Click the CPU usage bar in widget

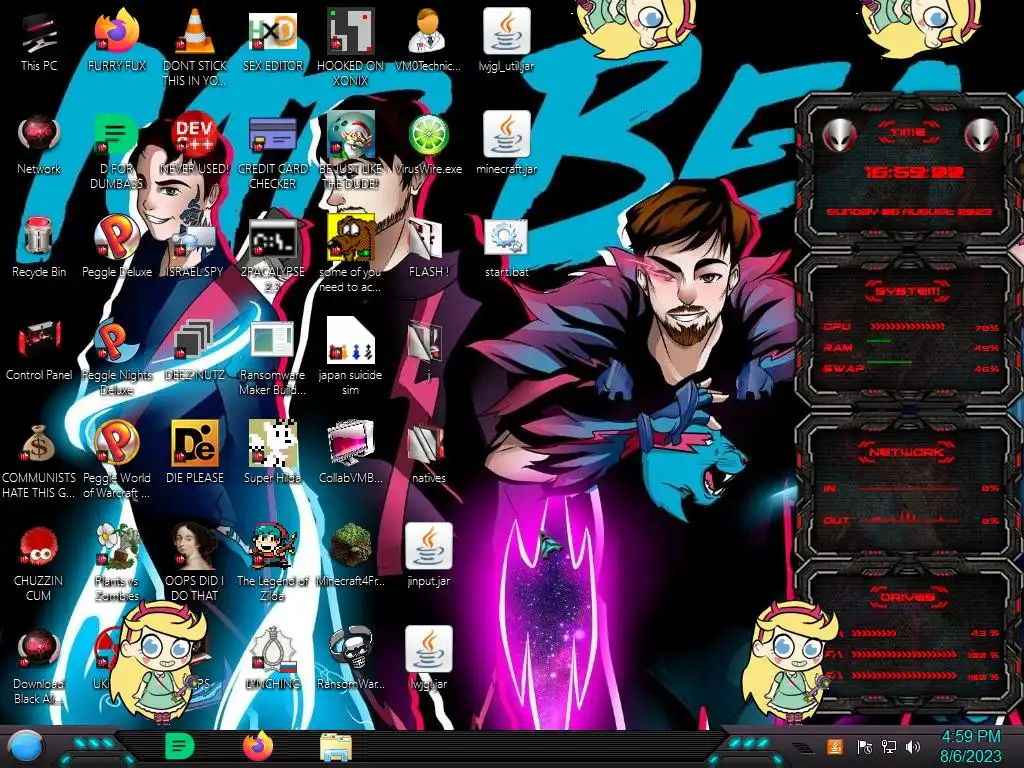(907, 327)
